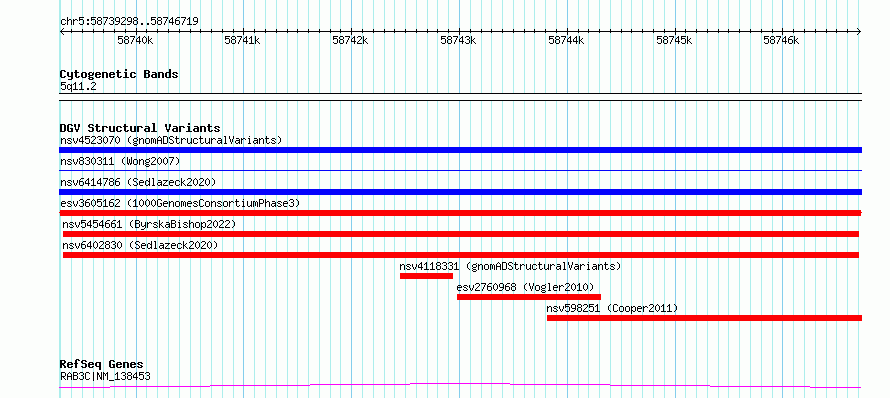Screen dimensions: 890x398
Task: Open the esv3605162 1000Genomes variant label
Action: (x=180, y=203)
